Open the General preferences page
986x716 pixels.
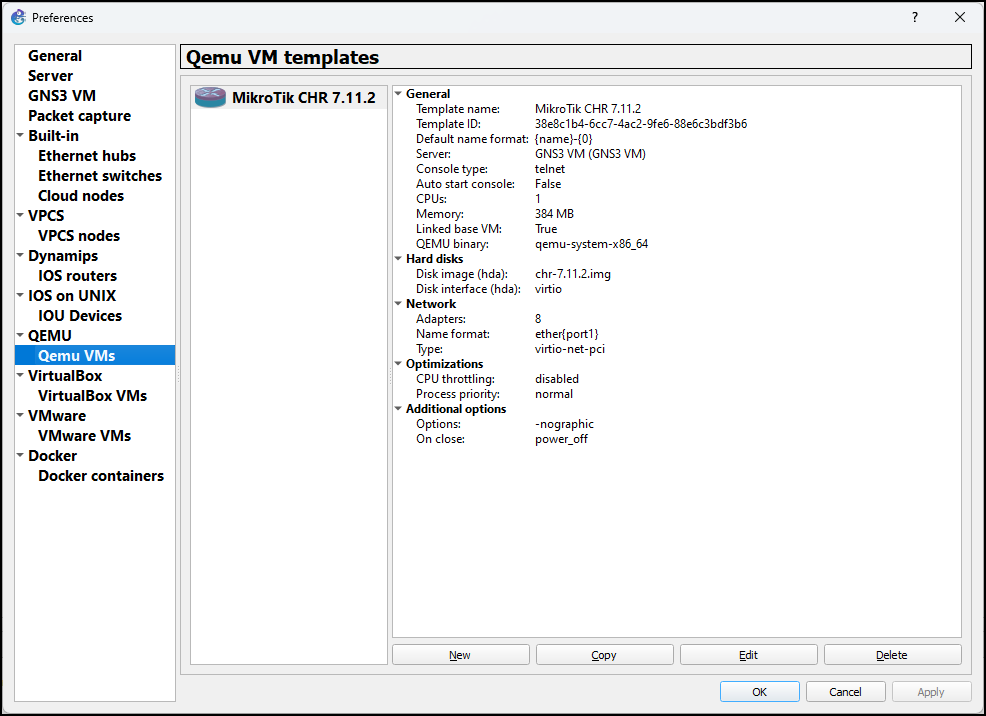tap(55, 56)
